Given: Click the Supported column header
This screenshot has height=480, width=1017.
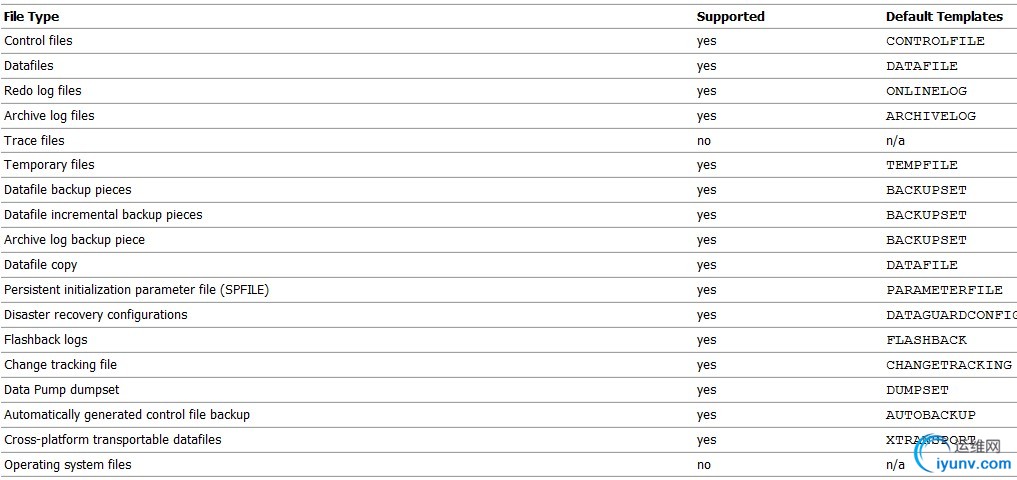Looking at the screenshot, I should point(730,16).
